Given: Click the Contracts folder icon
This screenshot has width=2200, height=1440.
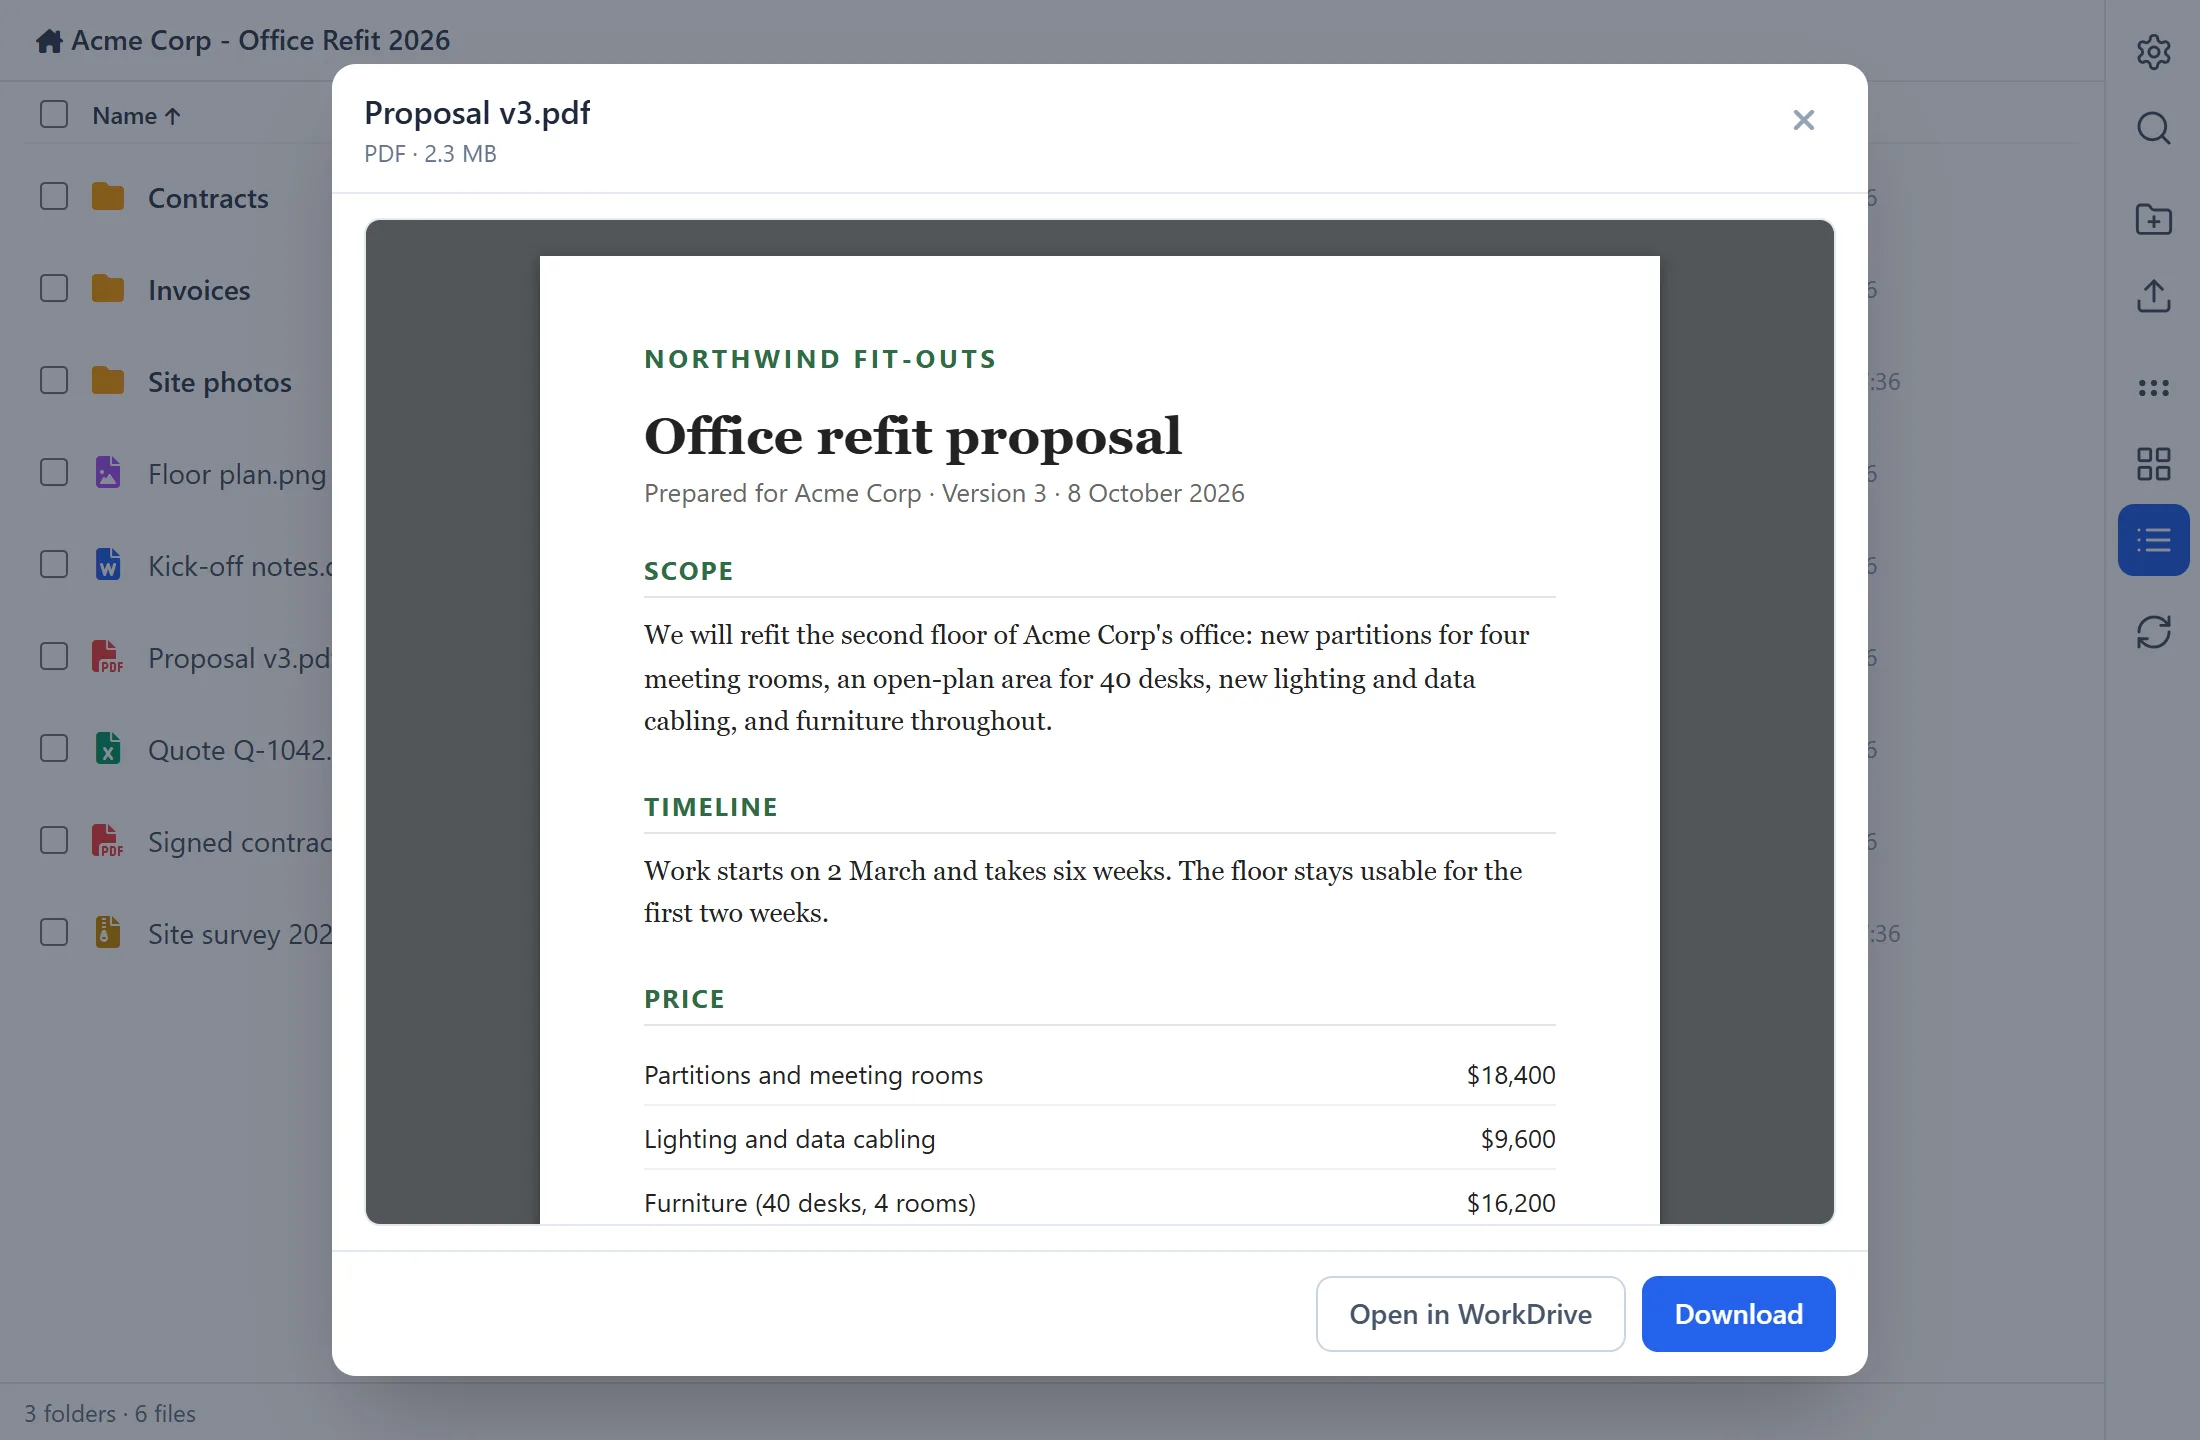Looking at the screenshot, I should [x=108, y=197].
